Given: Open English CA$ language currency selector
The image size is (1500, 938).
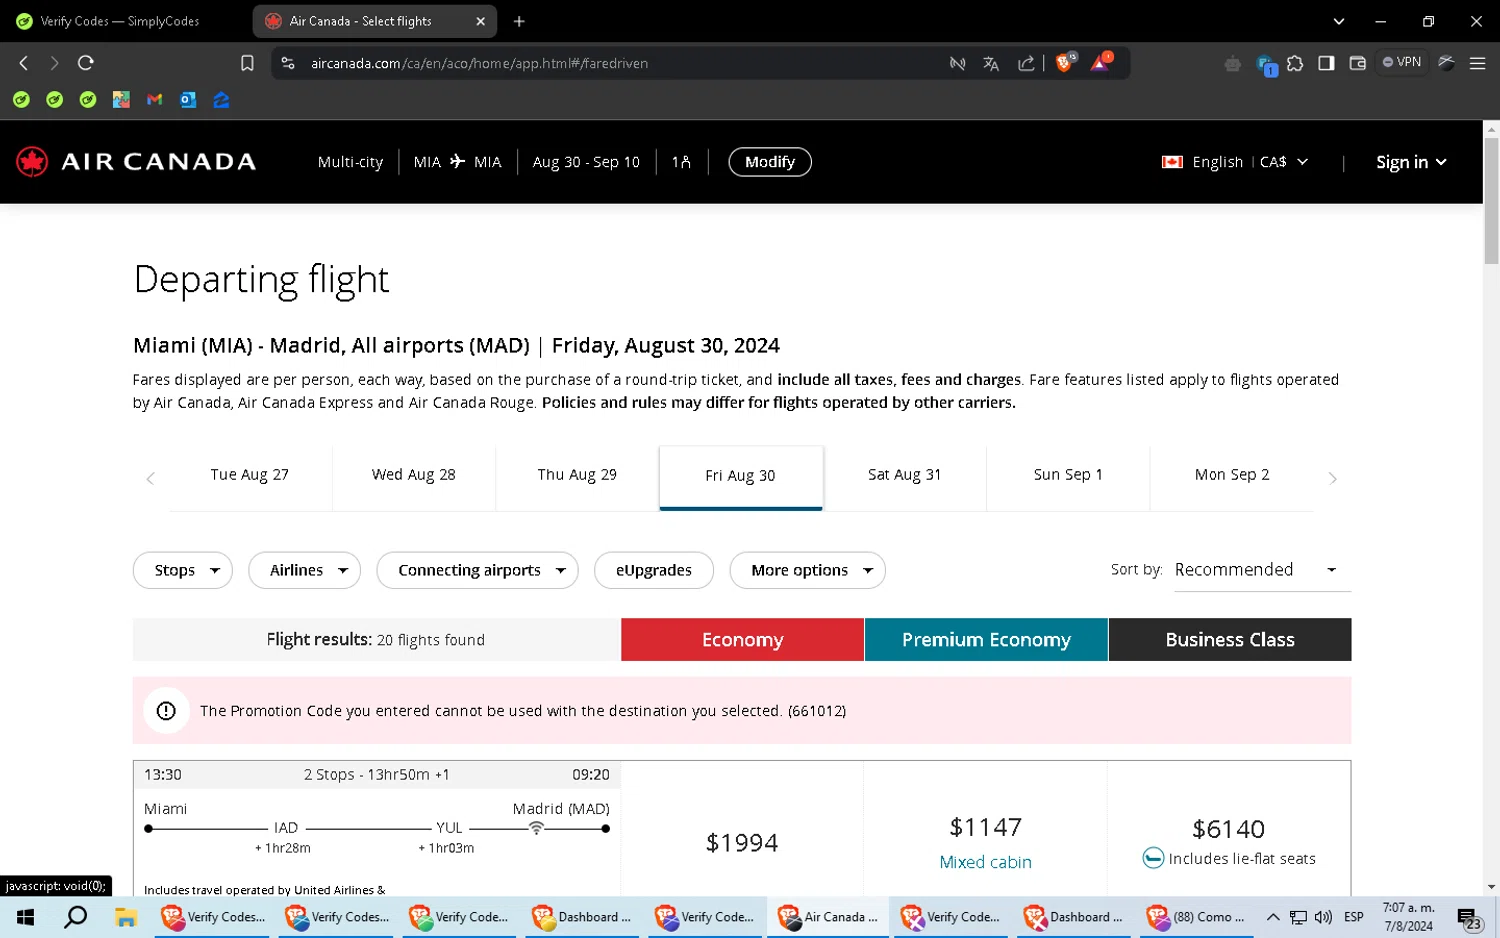Looking at the screenshot, I should 1235,162.
